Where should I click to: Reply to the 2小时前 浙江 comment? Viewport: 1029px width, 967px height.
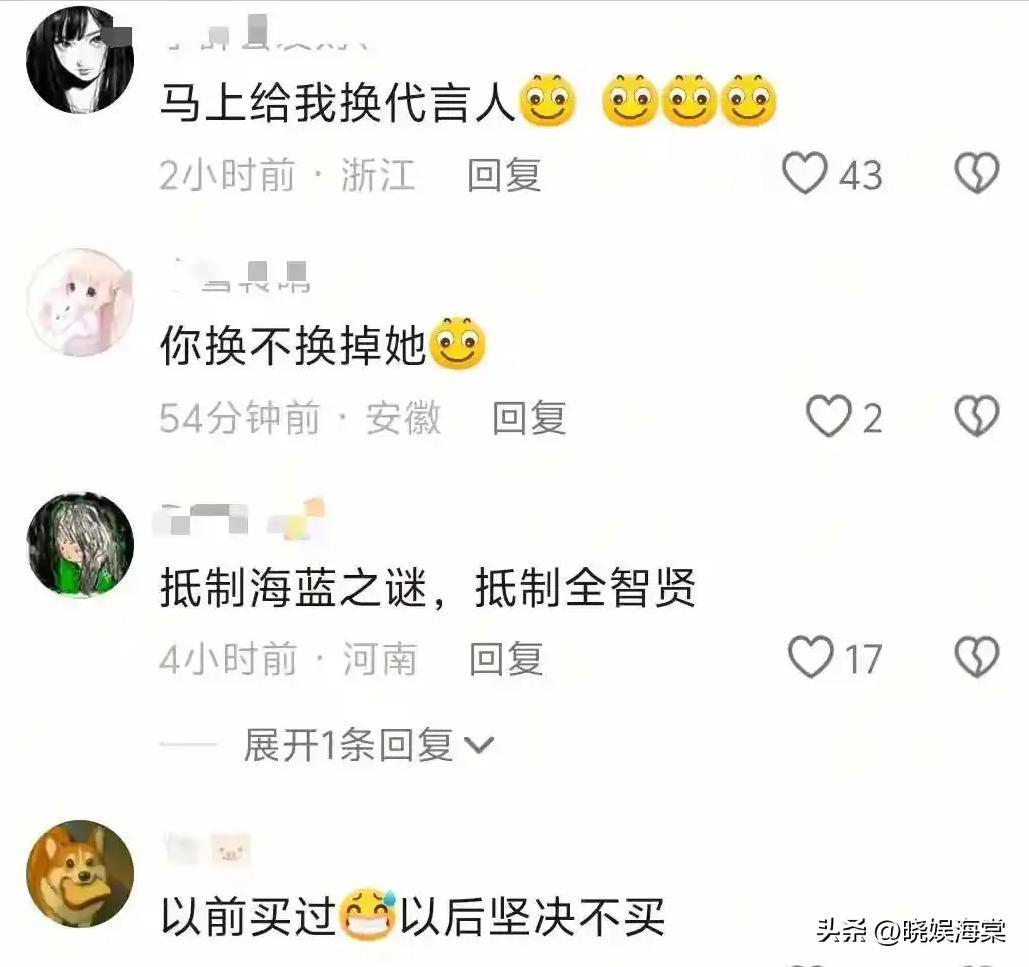click(x=504, y=175)
